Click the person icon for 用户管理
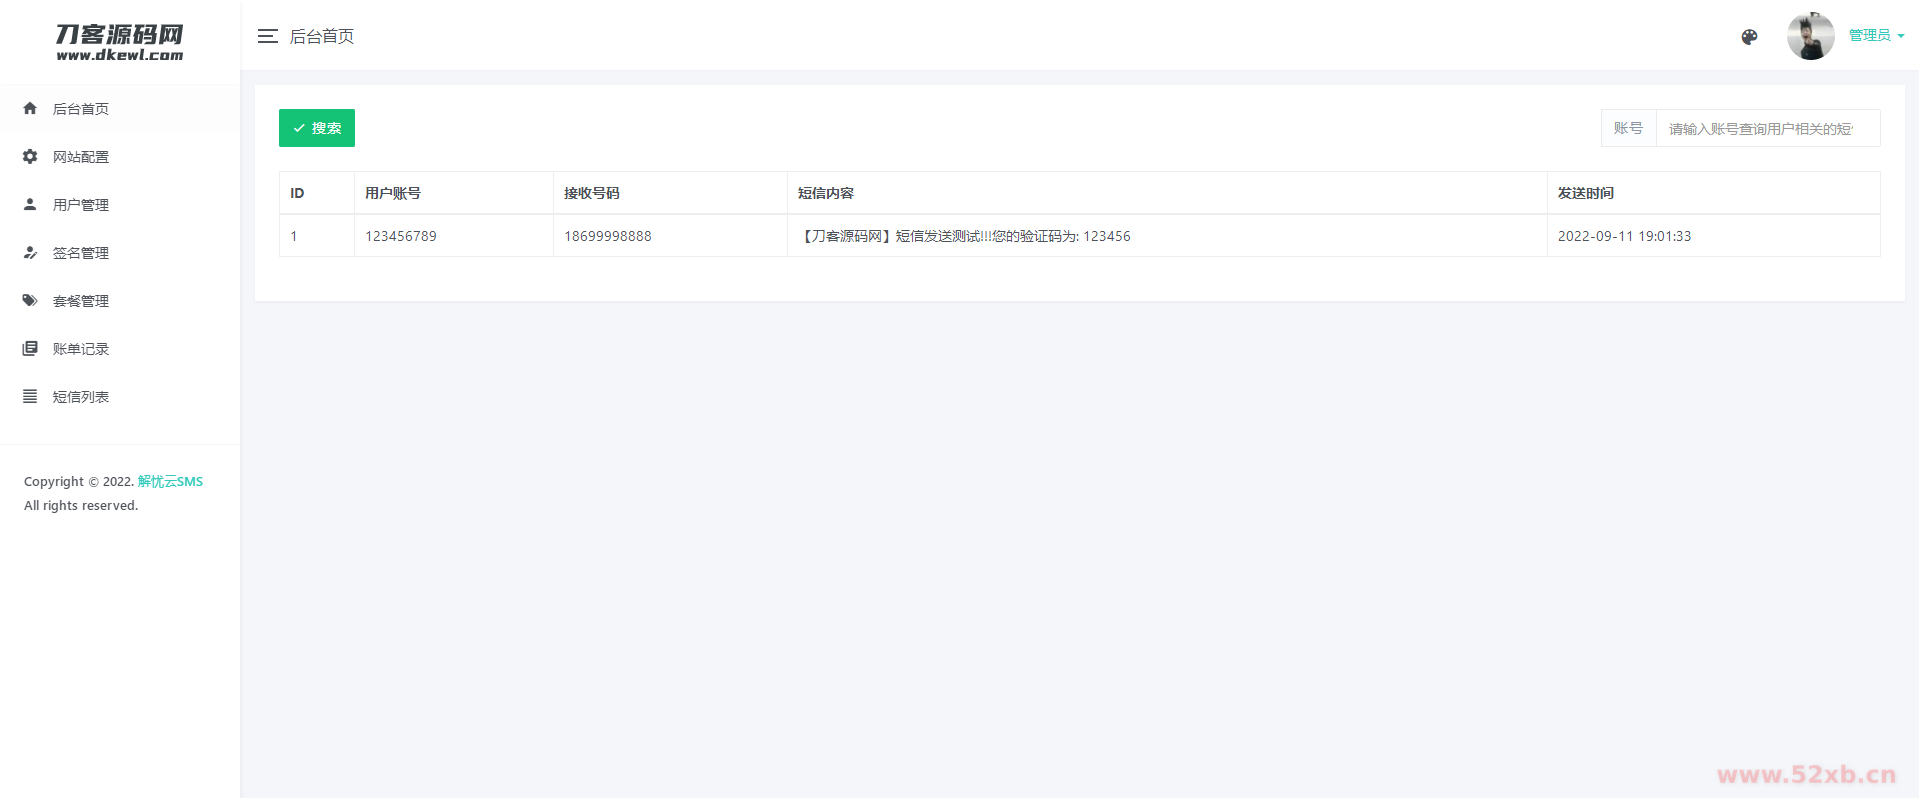This screenshot has height=798, width=1919. pos(30,204)
